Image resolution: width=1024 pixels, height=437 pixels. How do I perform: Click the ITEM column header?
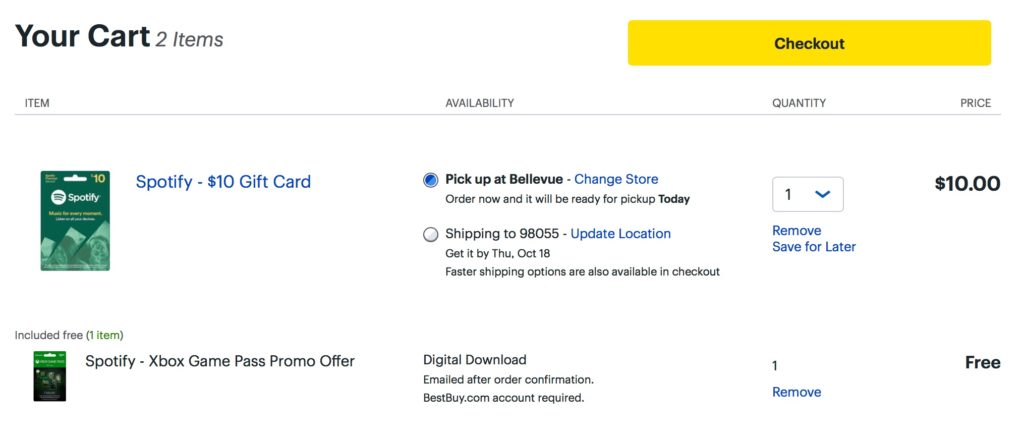click(x=37, y=103)
